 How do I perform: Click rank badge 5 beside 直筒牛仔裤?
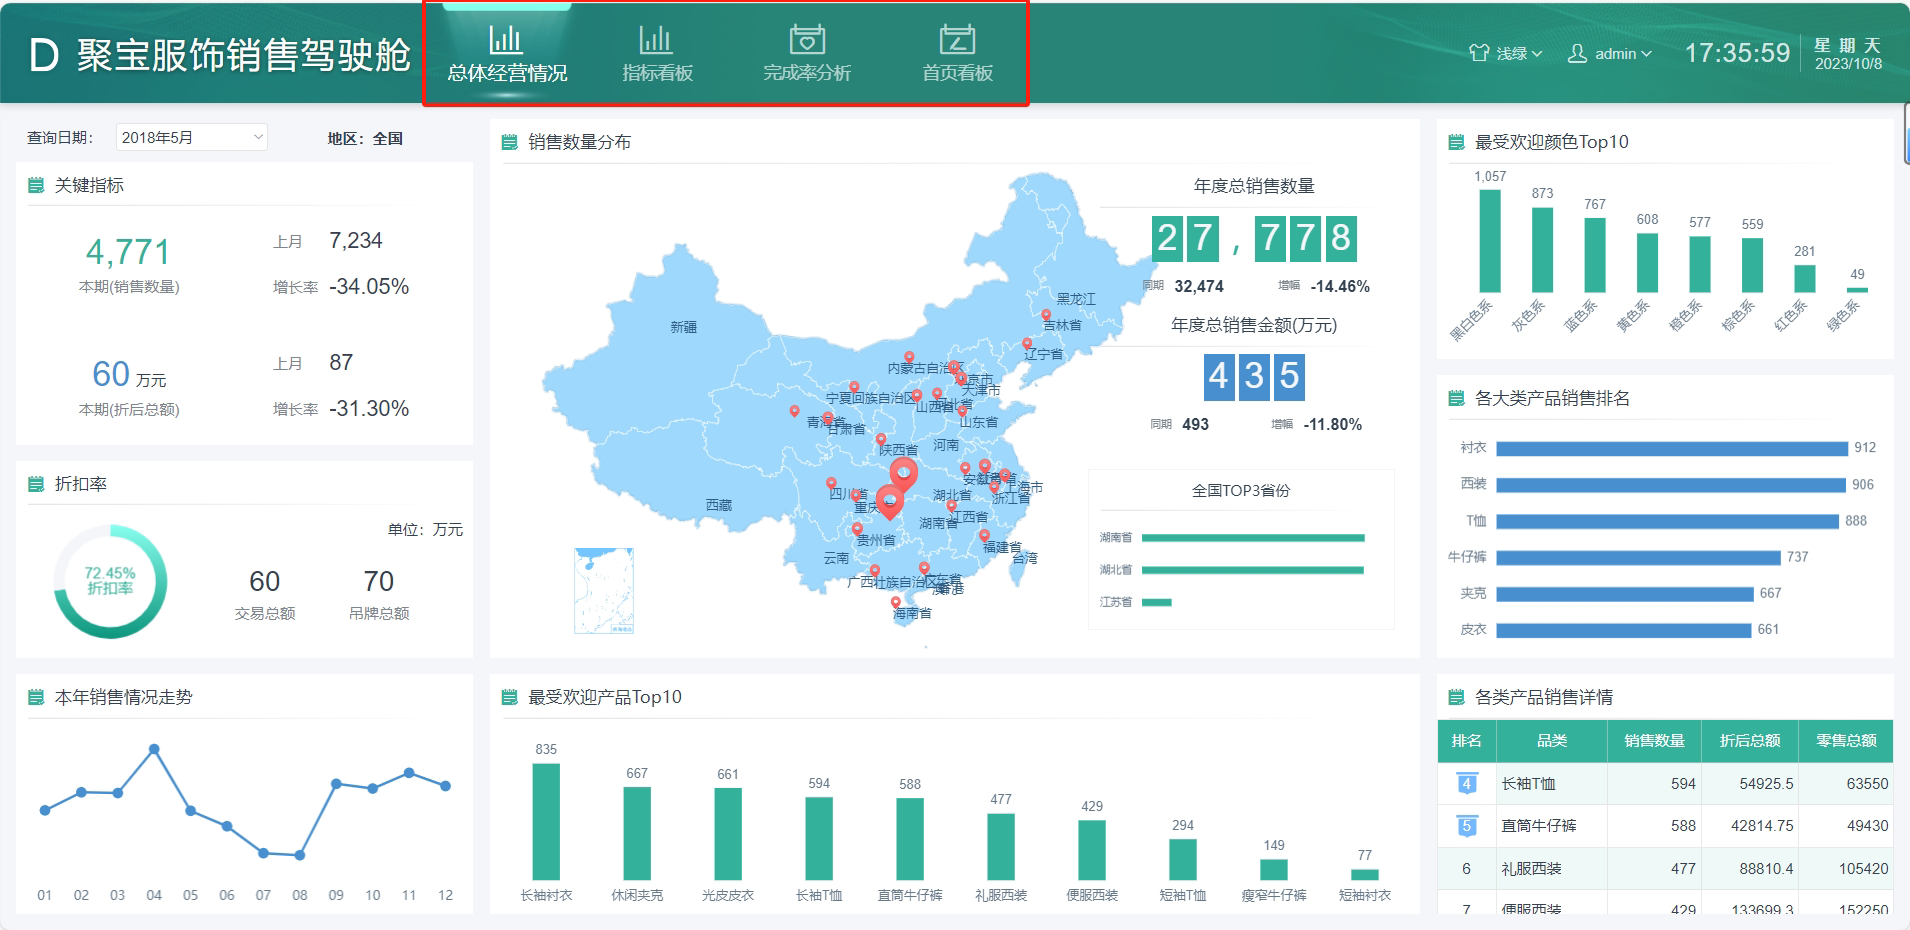[x=1466, y=826]
